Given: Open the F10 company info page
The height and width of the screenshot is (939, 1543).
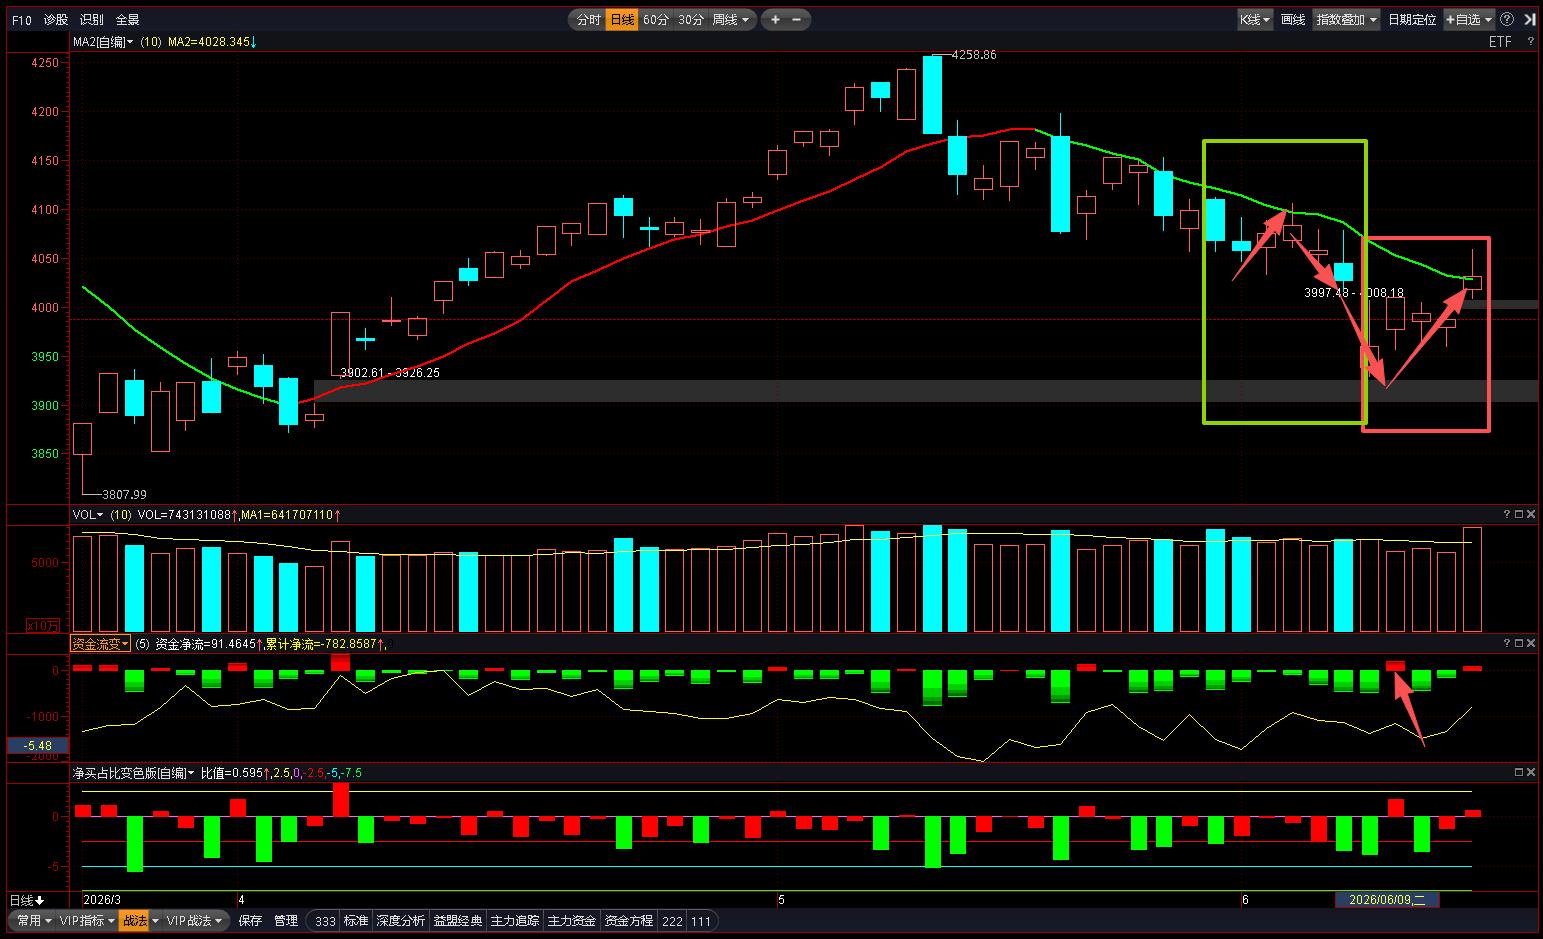Looking at the screenshot, I should coord(21,20).
